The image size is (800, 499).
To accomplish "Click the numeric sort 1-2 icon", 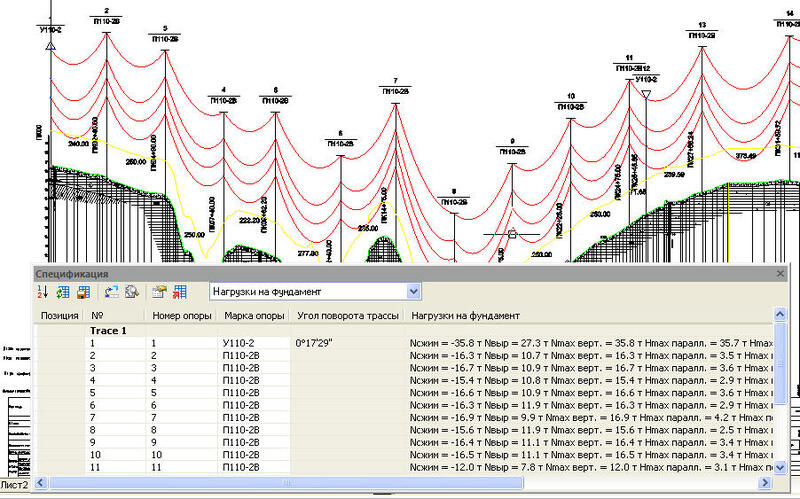I will coord(43,292).
